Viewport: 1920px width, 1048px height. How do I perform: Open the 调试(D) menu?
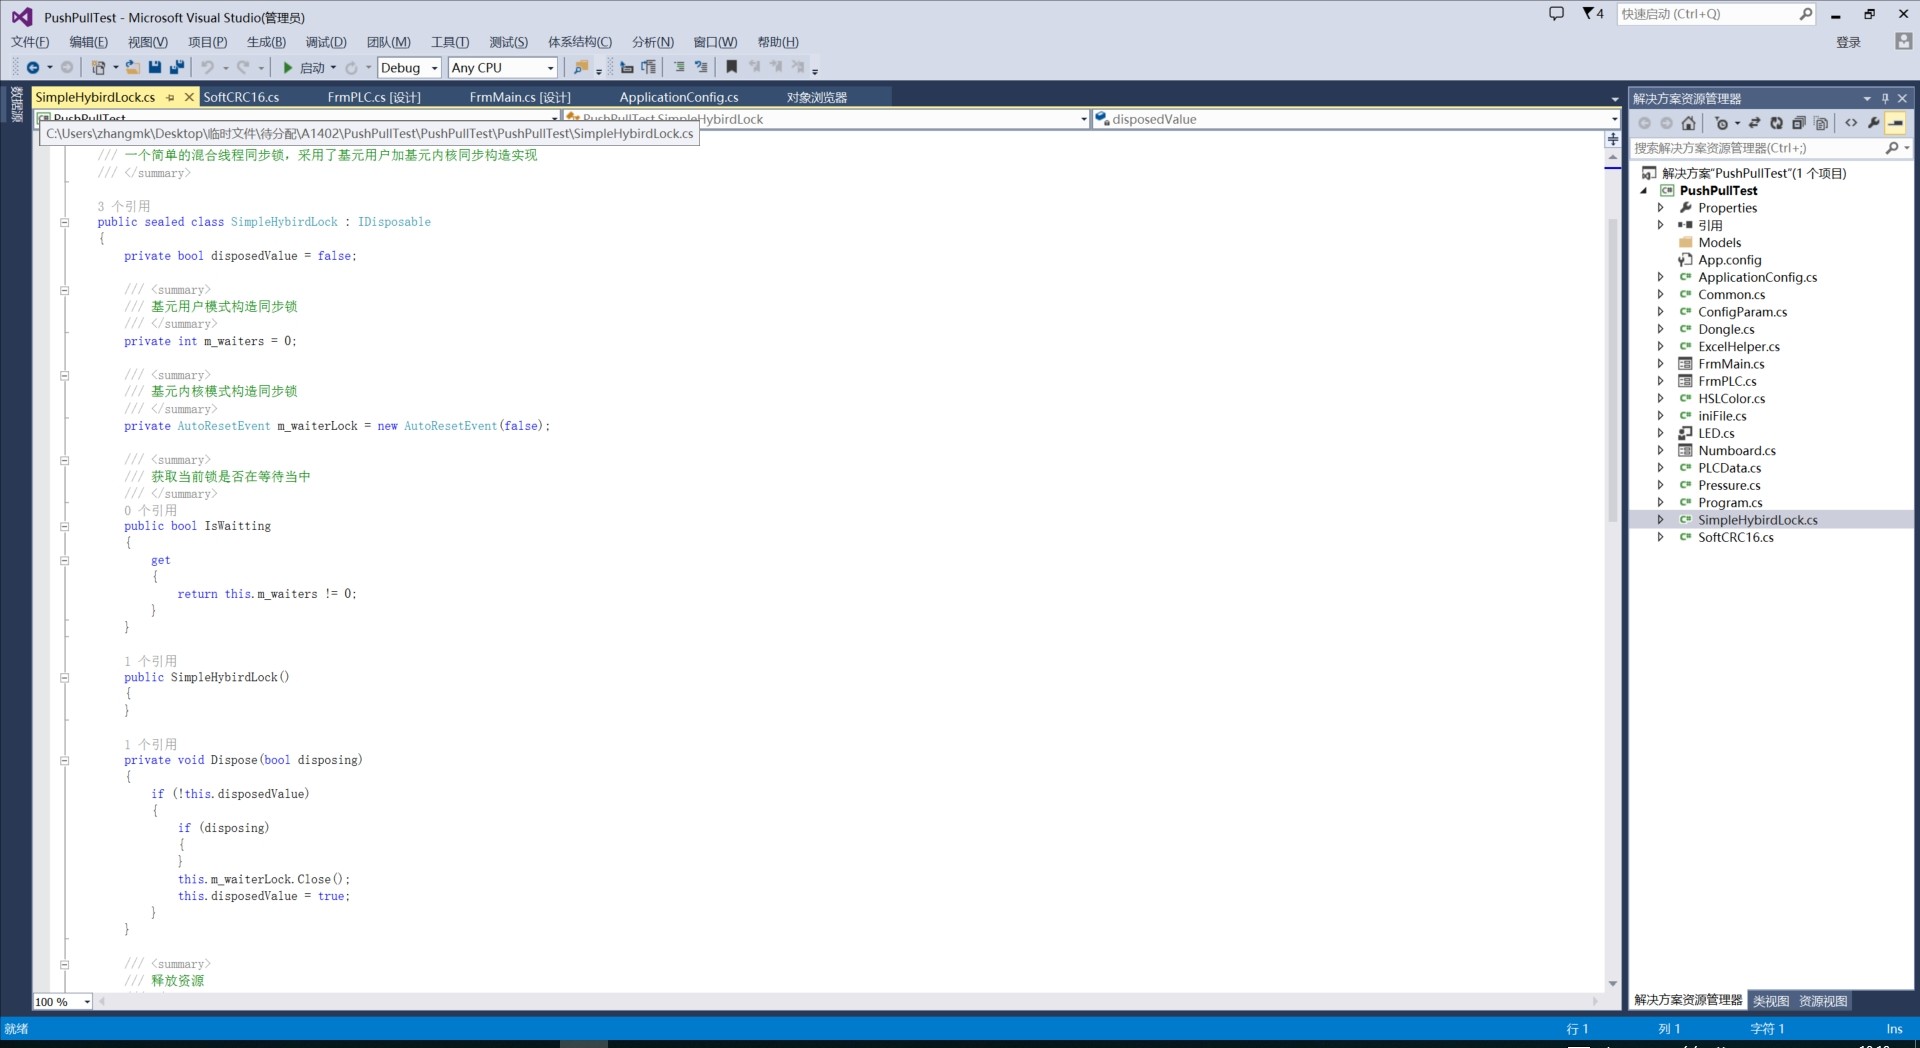[x=326, y=42]
